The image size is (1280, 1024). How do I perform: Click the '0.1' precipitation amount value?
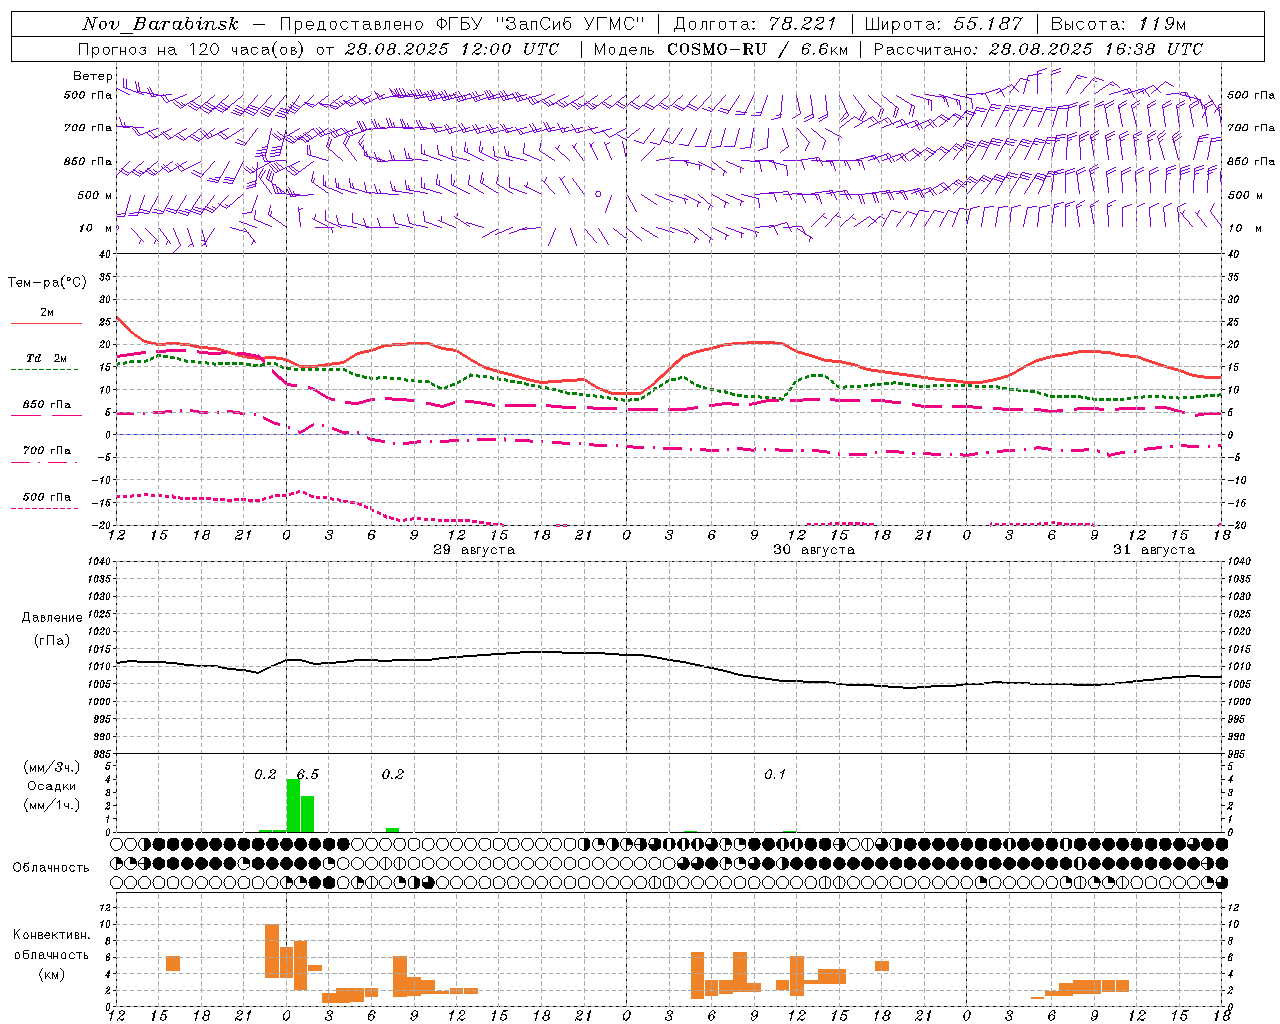775,775
